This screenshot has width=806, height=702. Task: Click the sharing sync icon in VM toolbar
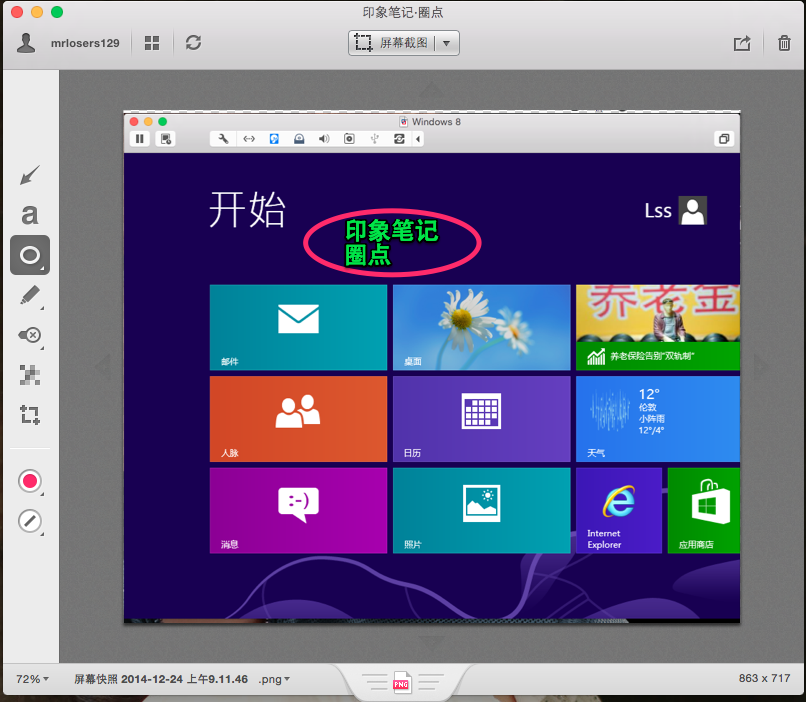point(399,139)
